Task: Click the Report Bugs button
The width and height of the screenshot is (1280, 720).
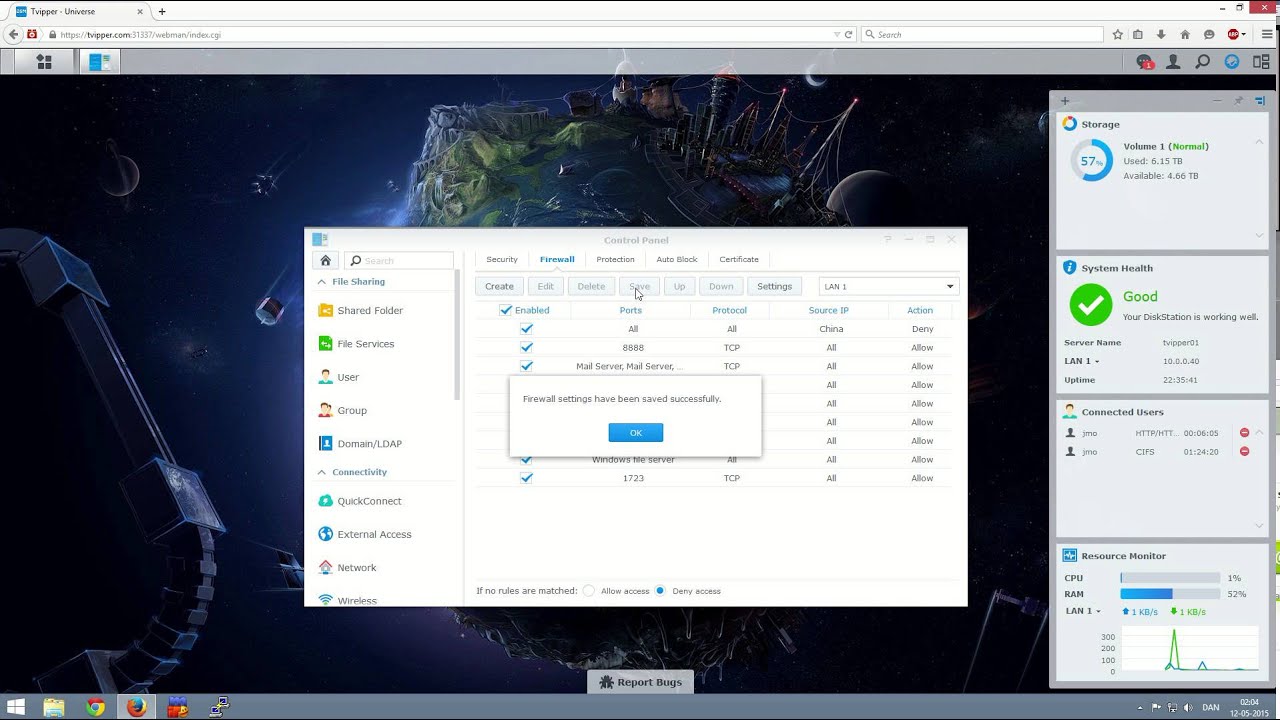Action: pos(640,682)
